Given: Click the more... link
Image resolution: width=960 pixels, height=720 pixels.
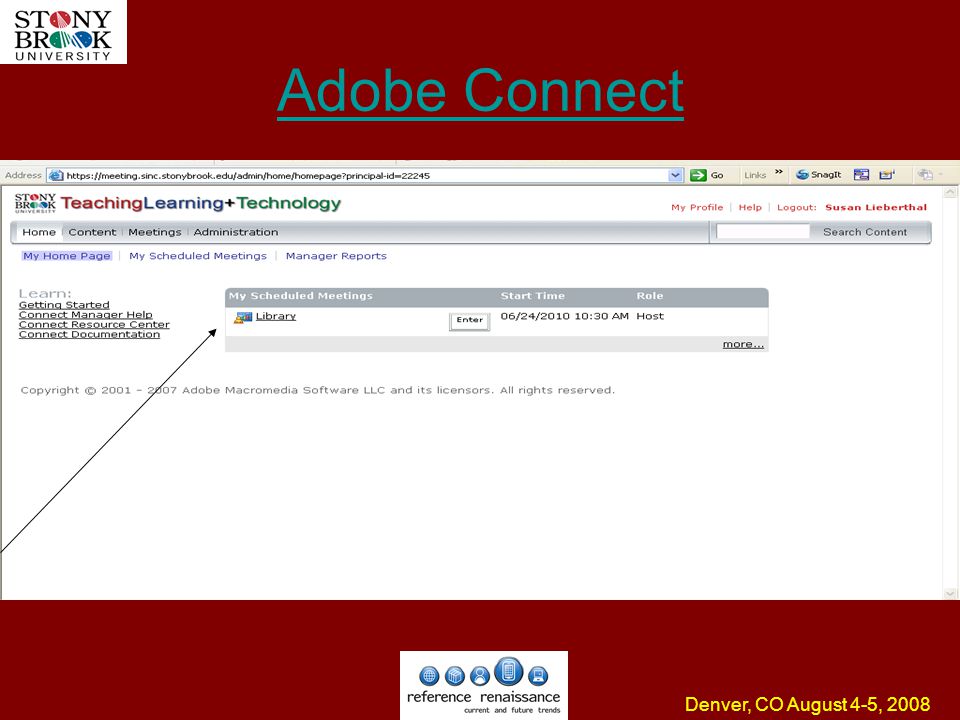Looking at the screenshot, I should (743, 344).
